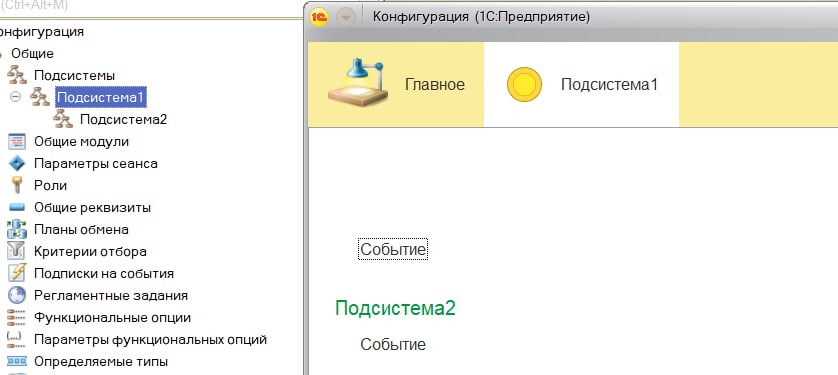Click the Подсистема2 tree node icon

click(63, 119)
